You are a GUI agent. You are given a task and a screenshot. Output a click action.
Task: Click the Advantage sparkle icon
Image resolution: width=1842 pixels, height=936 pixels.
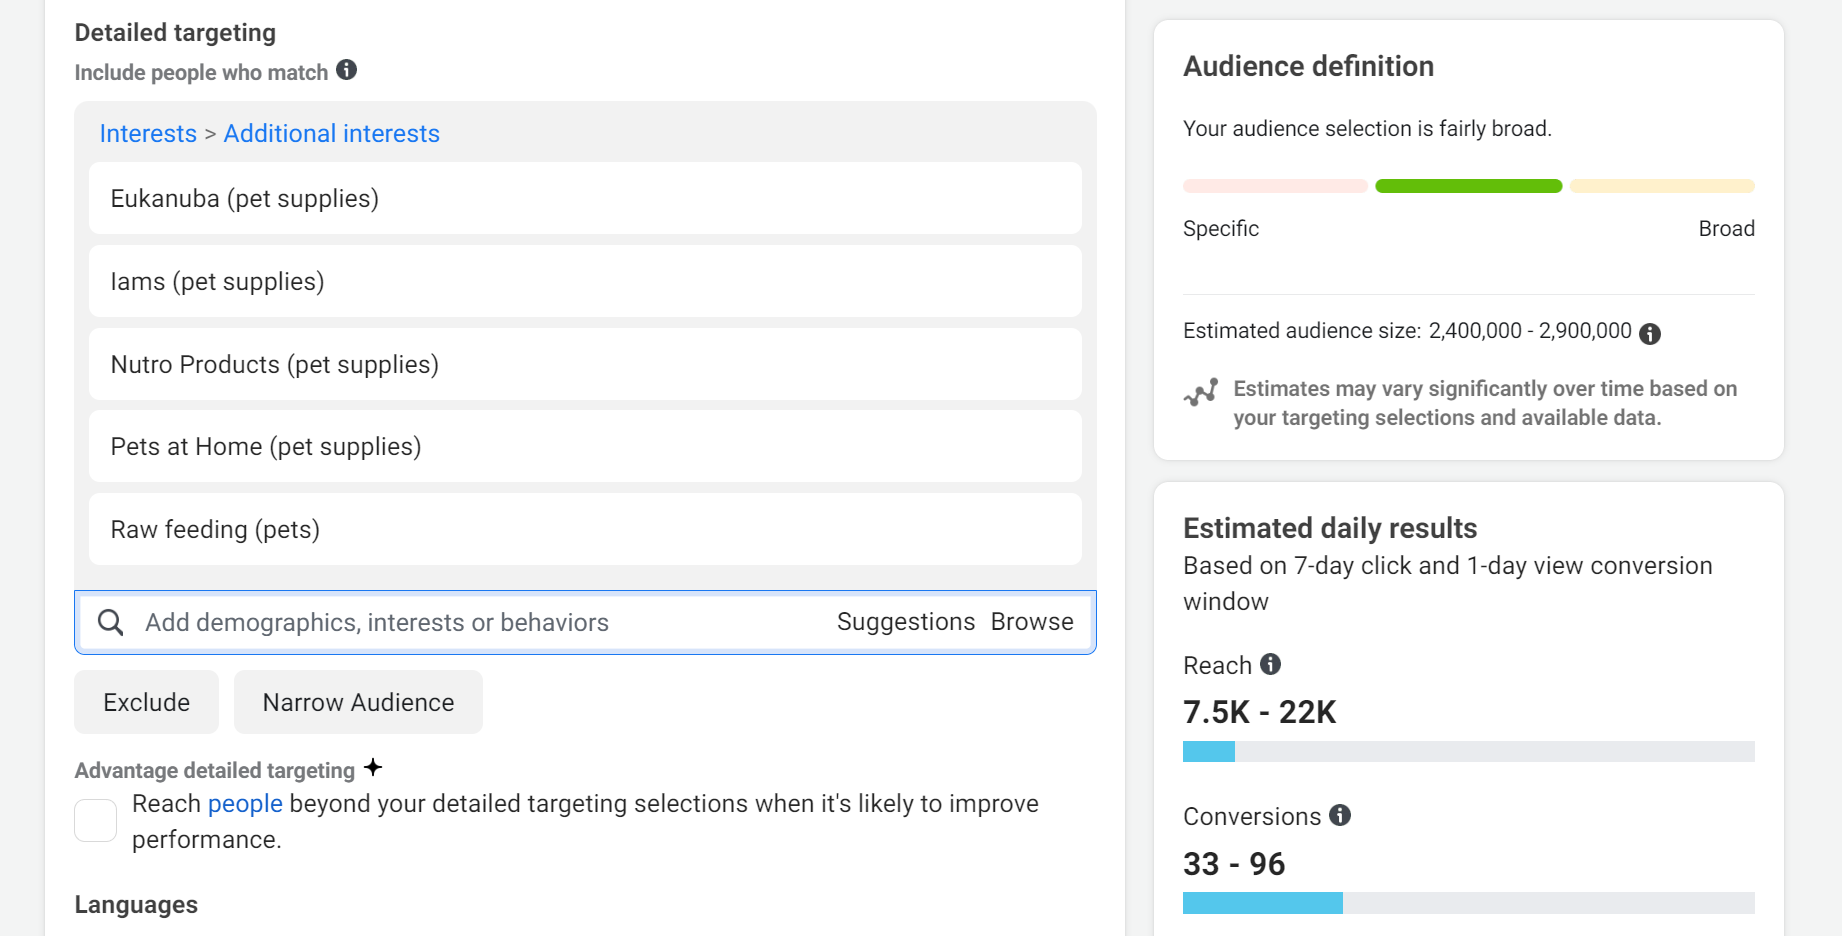[373, 767]
